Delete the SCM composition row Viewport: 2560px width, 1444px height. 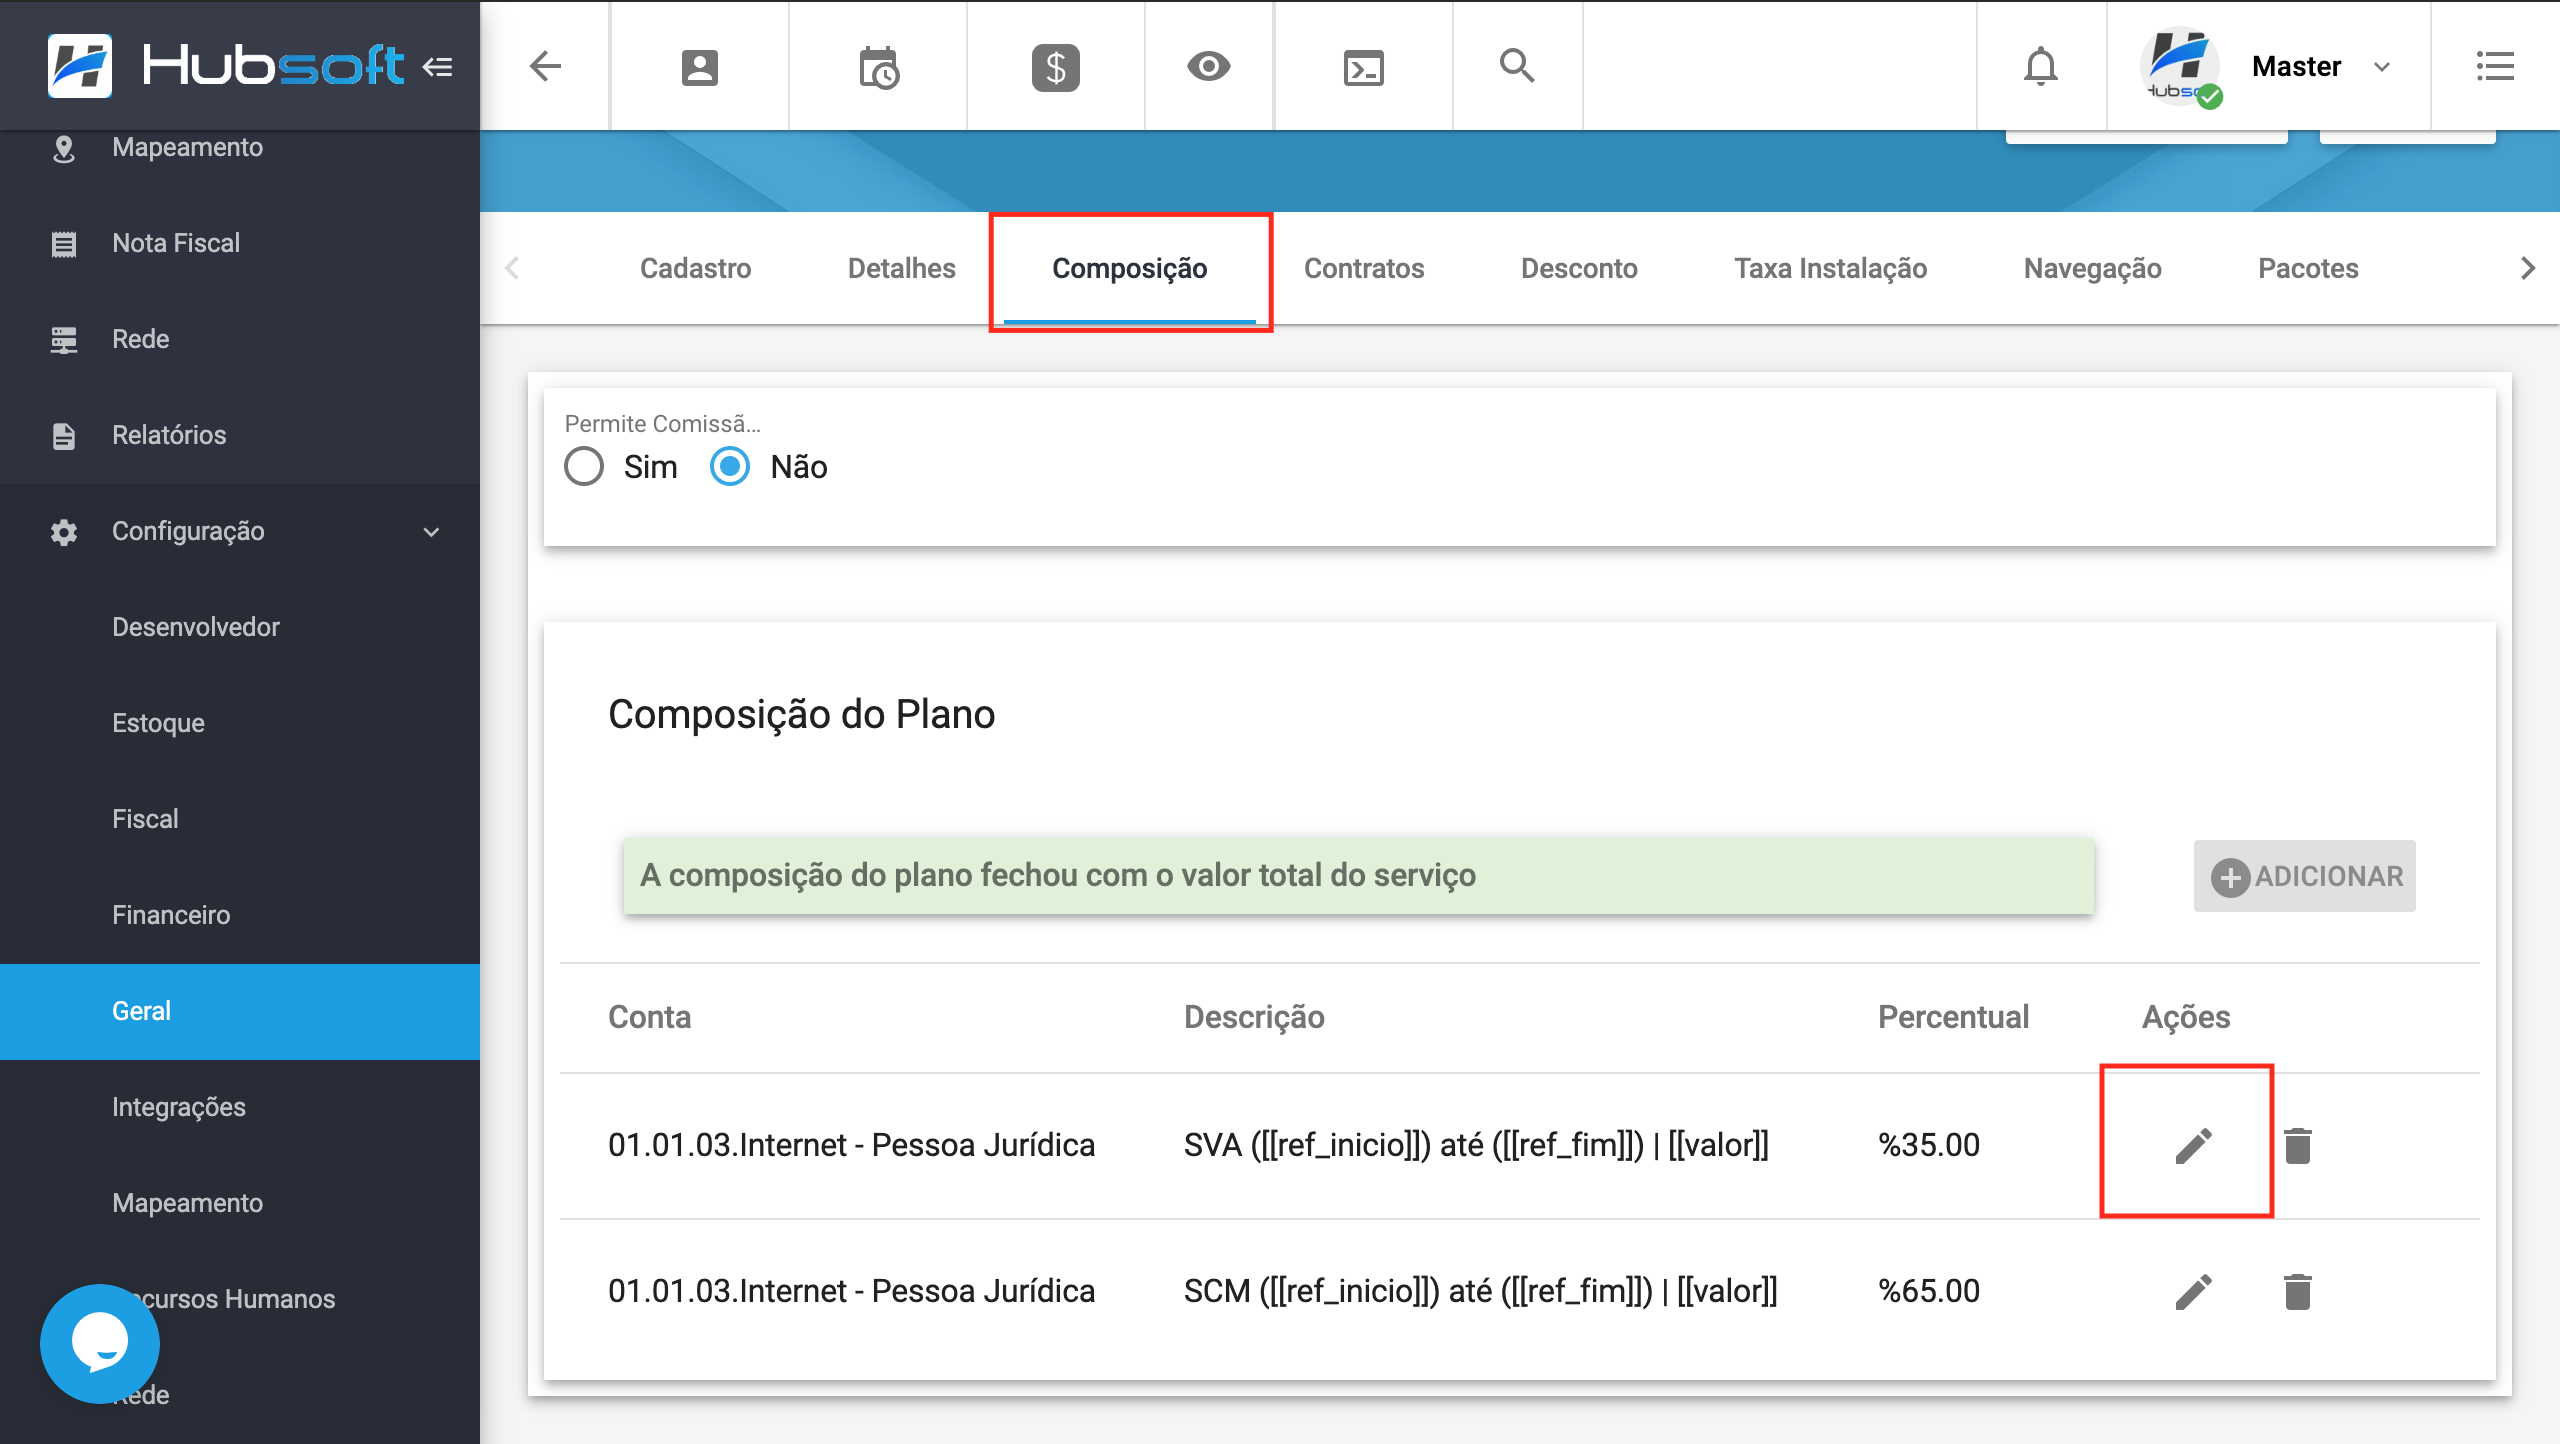(2298, 1291)
